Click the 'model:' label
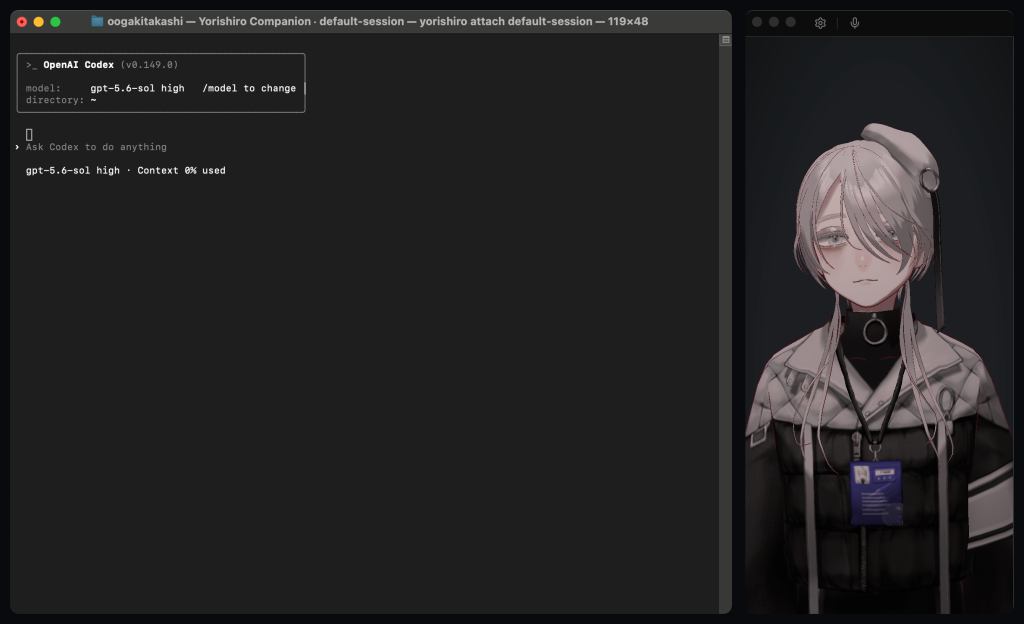Image resolution: width=1024 pixels, height=624 pixels. [43, 88]
